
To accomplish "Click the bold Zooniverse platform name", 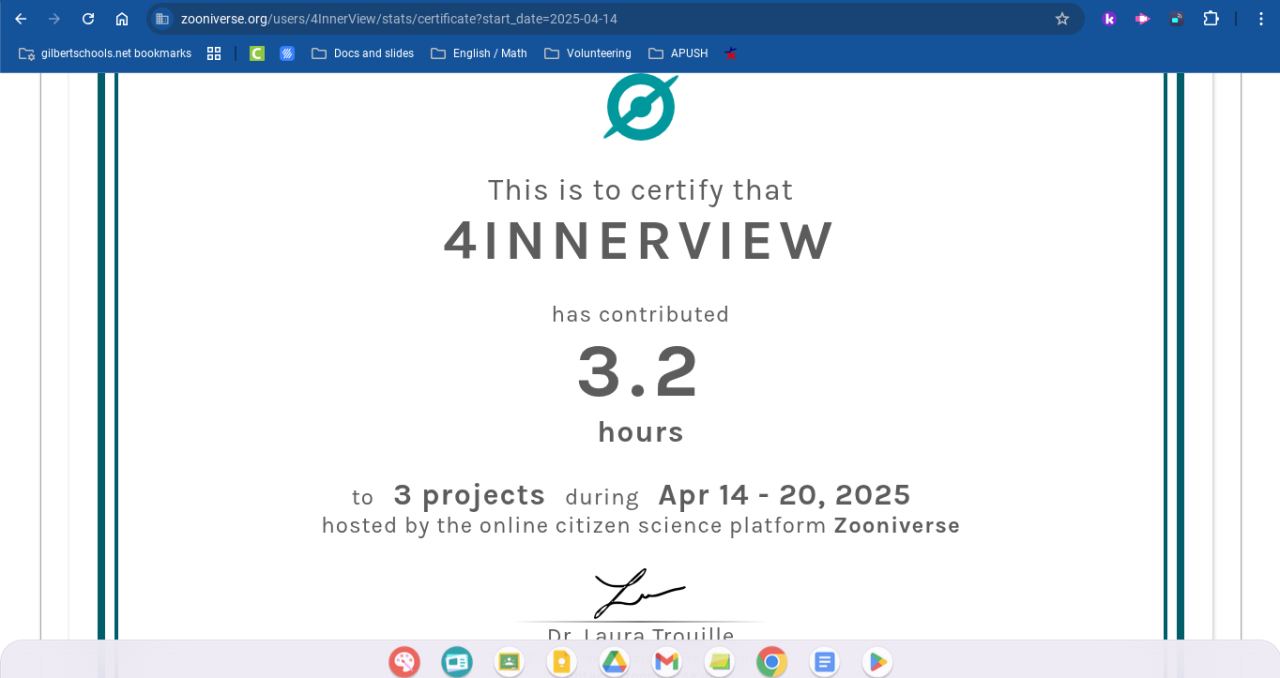I will (897, 526).
